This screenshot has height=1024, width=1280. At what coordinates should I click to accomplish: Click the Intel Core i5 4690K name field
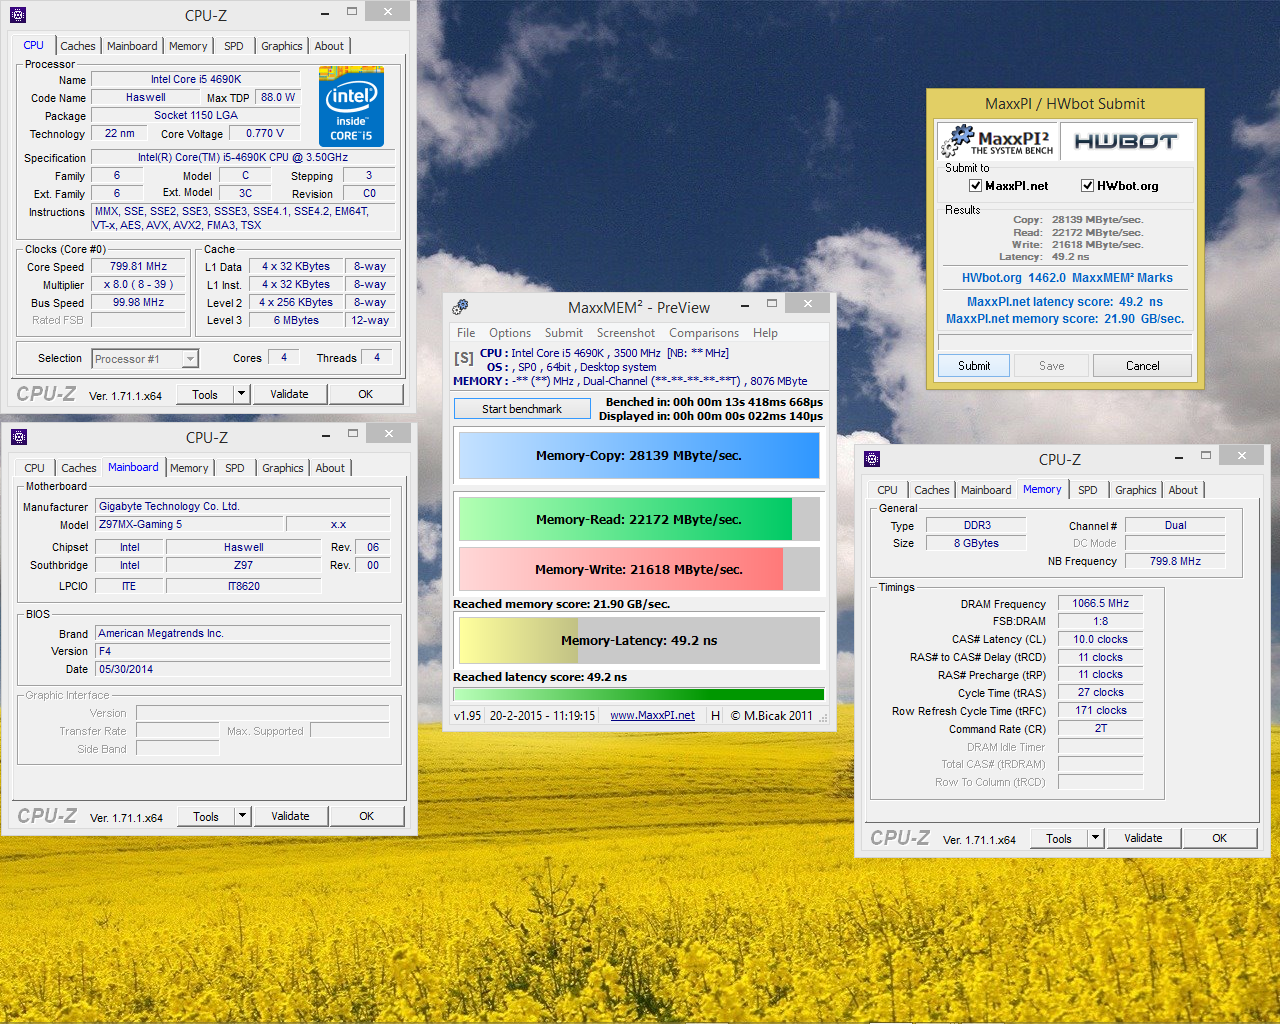[196, 79]
